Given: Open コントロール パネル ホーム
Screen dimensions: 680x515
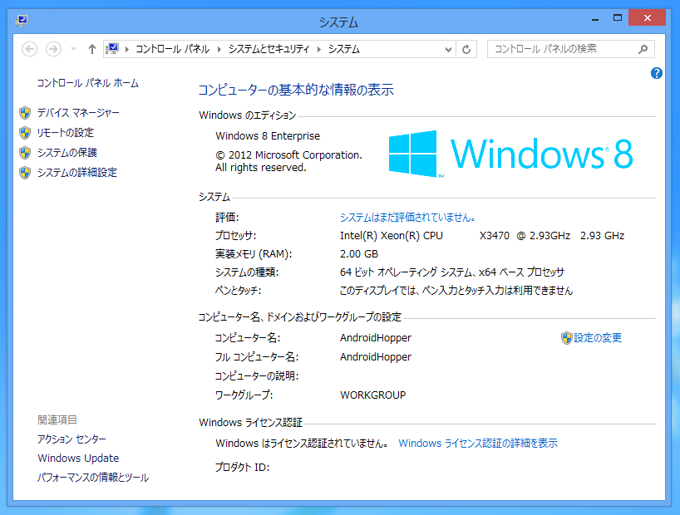Looking at the screenshot, I should [x=88, y=83].
